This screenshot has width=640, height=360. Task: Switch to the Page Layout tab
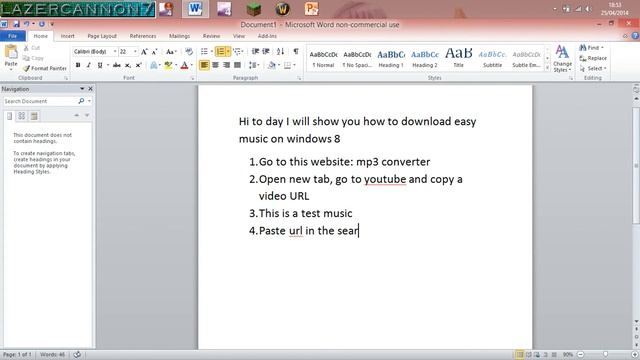102,36
